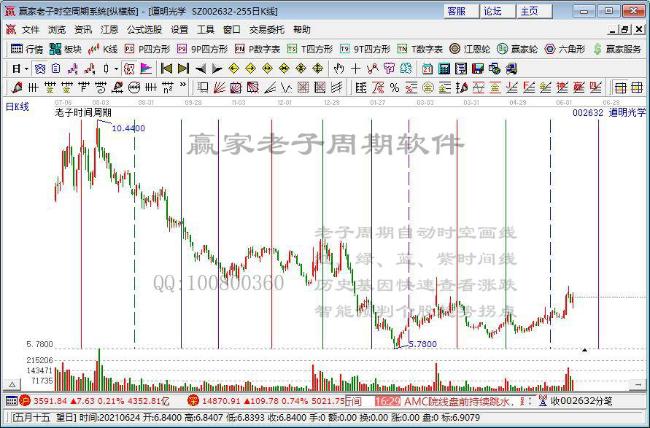650x428 pixels.
Task: Click the red pencil drawing icon
Action: tap(17, 88)
